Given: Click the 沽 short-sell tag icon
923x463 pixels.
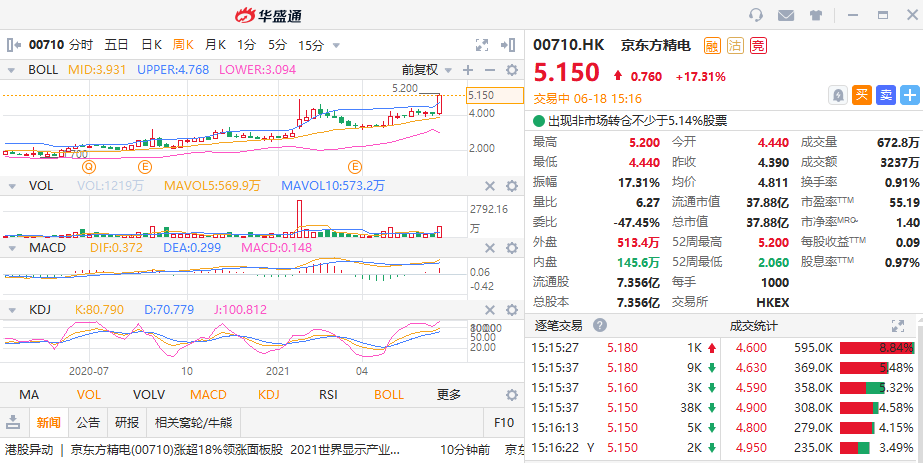Looking at the screenshot, I should [736, 45].
